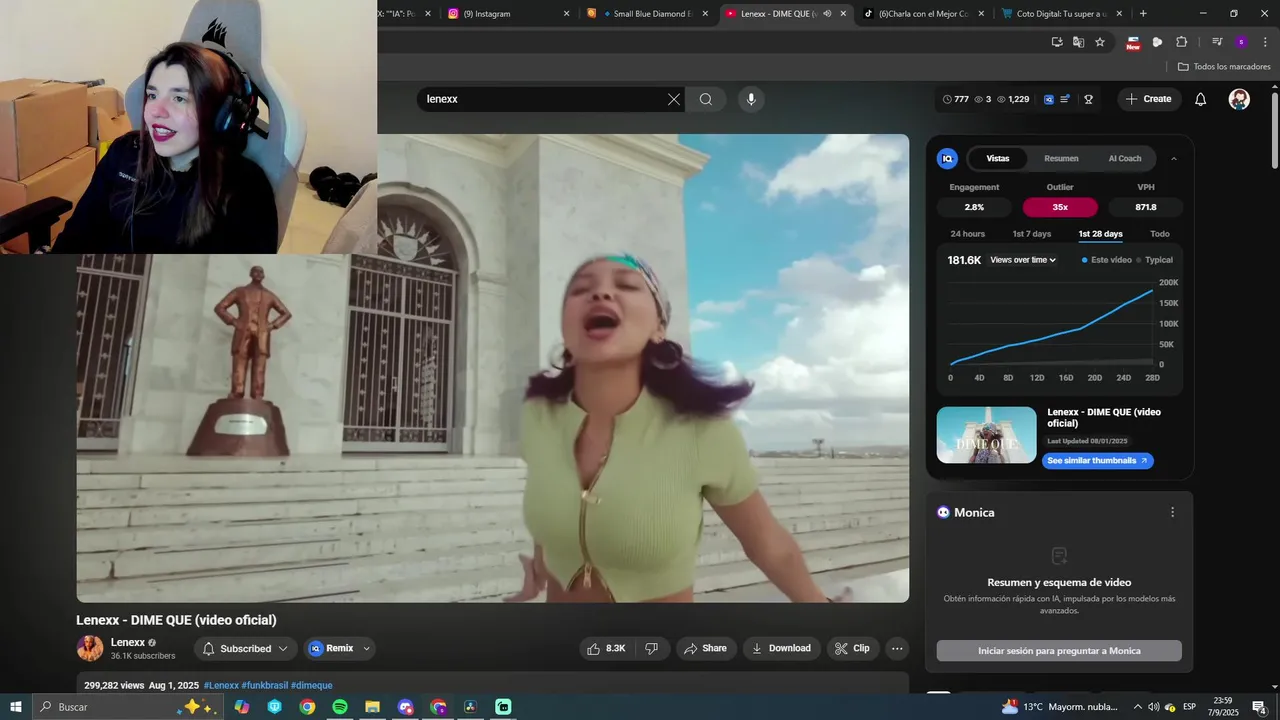The width and height of the screenshot is (1280, 720).
Task: Click the vidIQ logo in the stats bar
Action: [1048, 99]
